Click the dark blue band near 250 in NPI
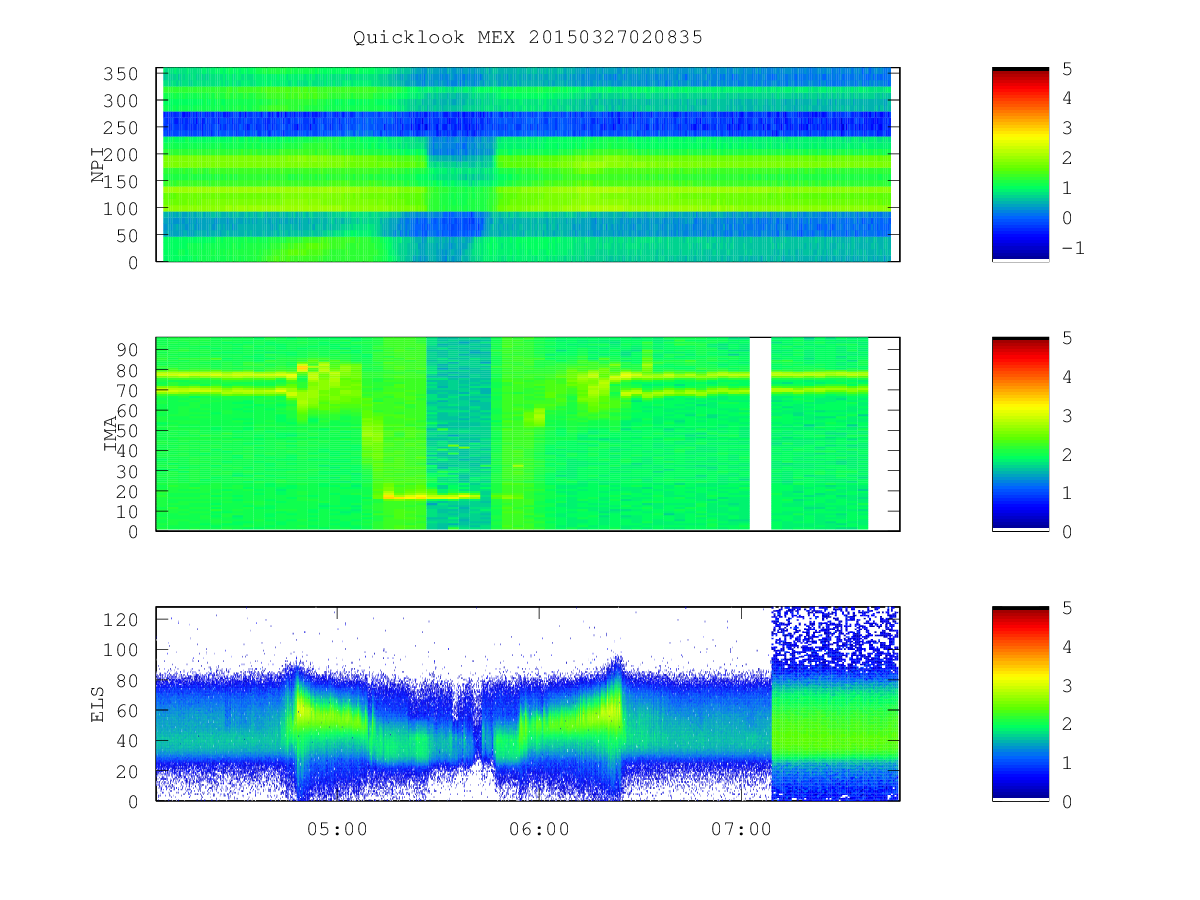The image size is (1200, 900). pyautogui.click(x=527, y=124)
